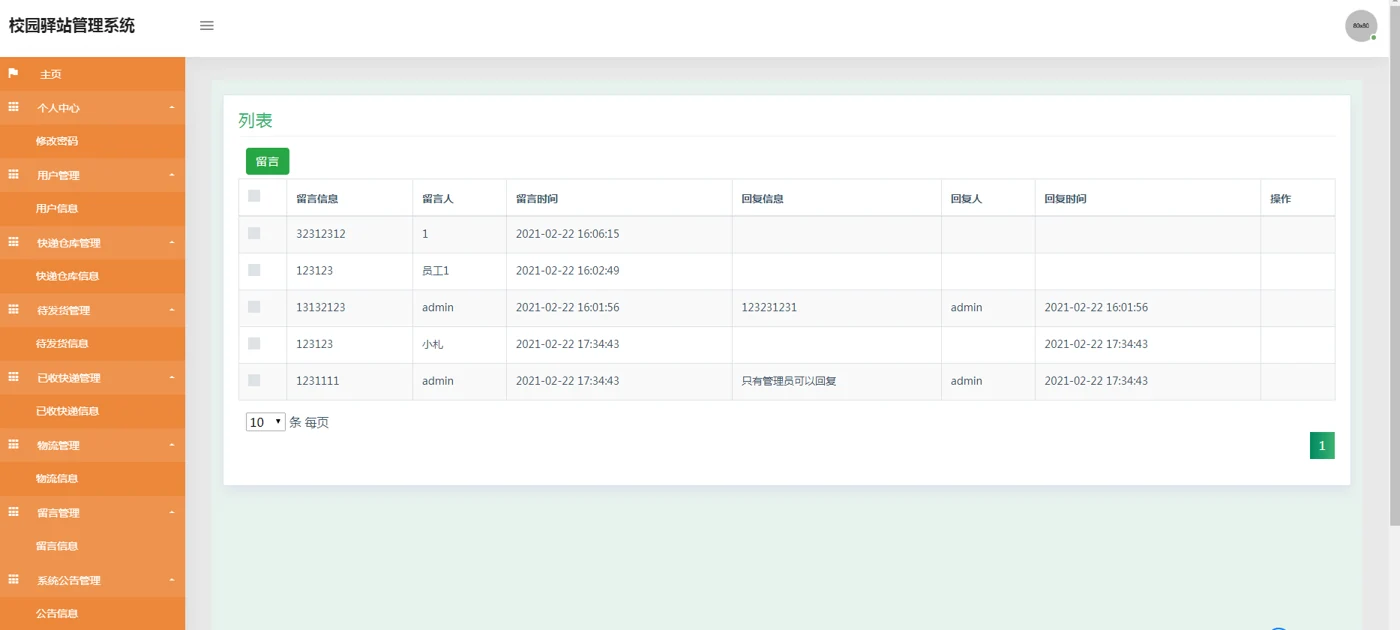
Task: Click the hamburger menu toggle icon
Action: [x=207, y=26]
